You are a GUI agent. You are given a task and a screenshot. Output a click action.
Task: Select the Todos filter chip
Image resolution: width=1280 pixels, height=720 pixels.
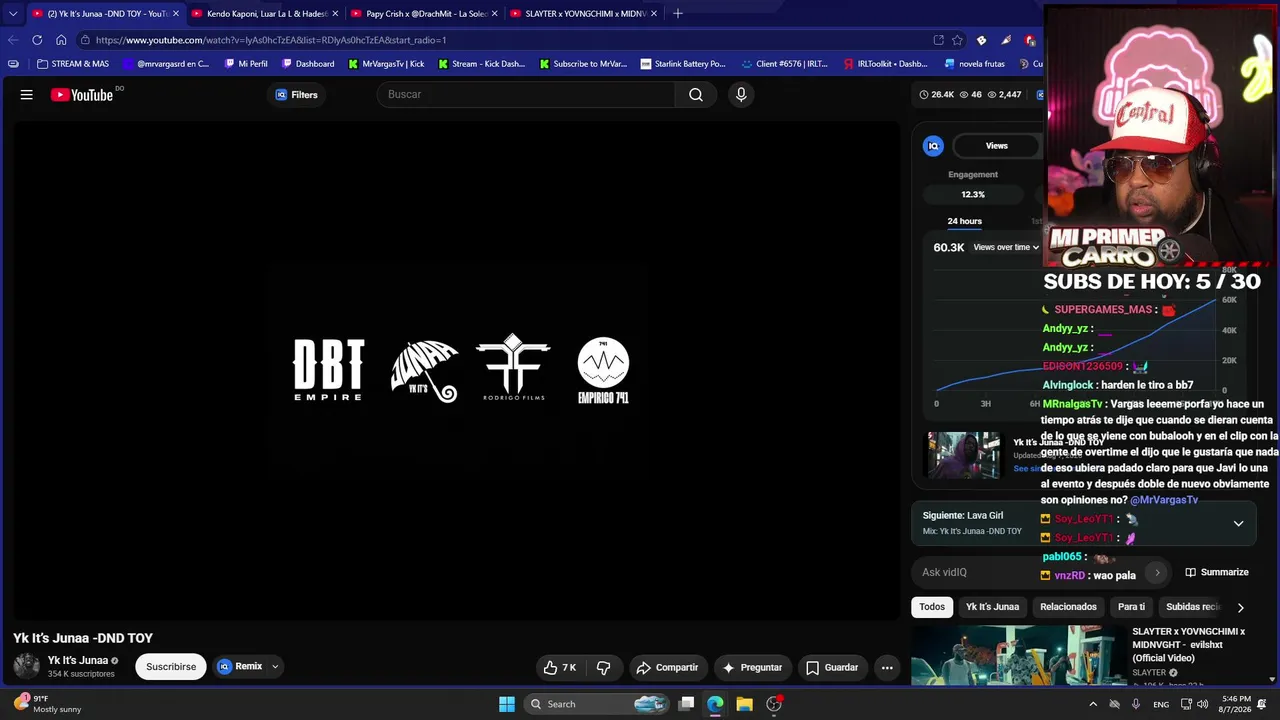coord(932,607)
